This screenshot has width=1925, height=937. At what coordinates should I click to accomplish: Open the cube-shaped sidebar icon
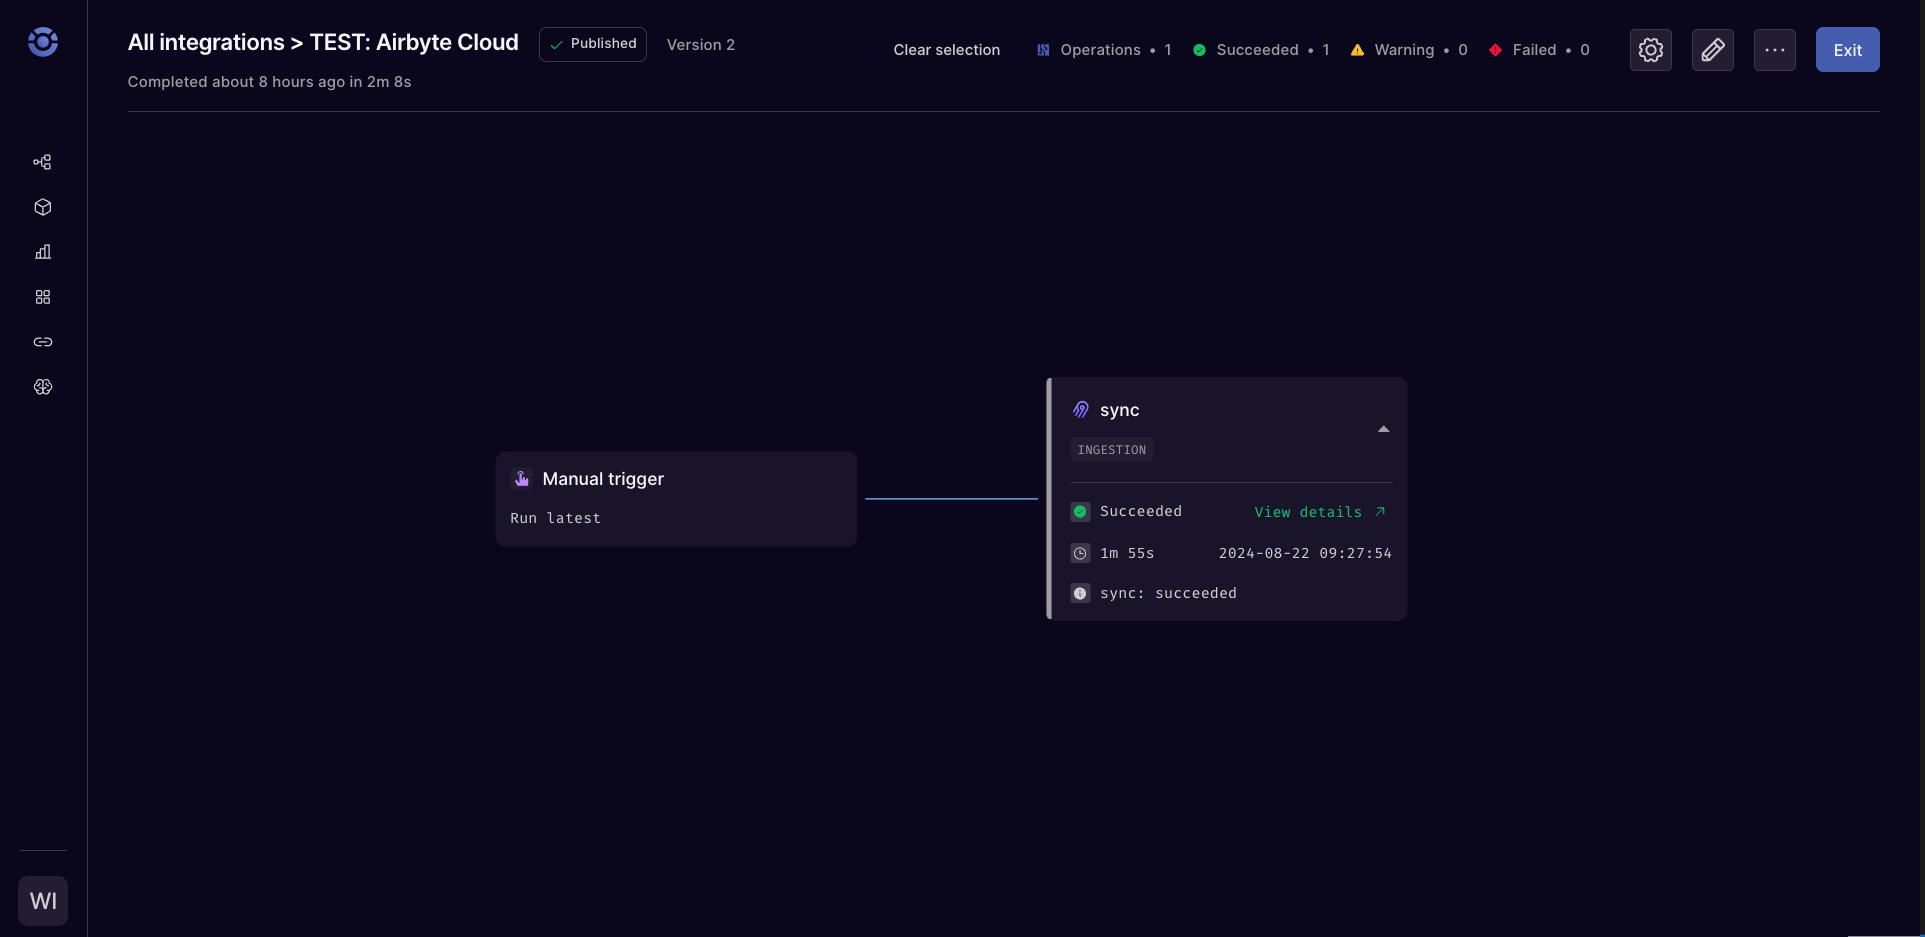point(43,207)
